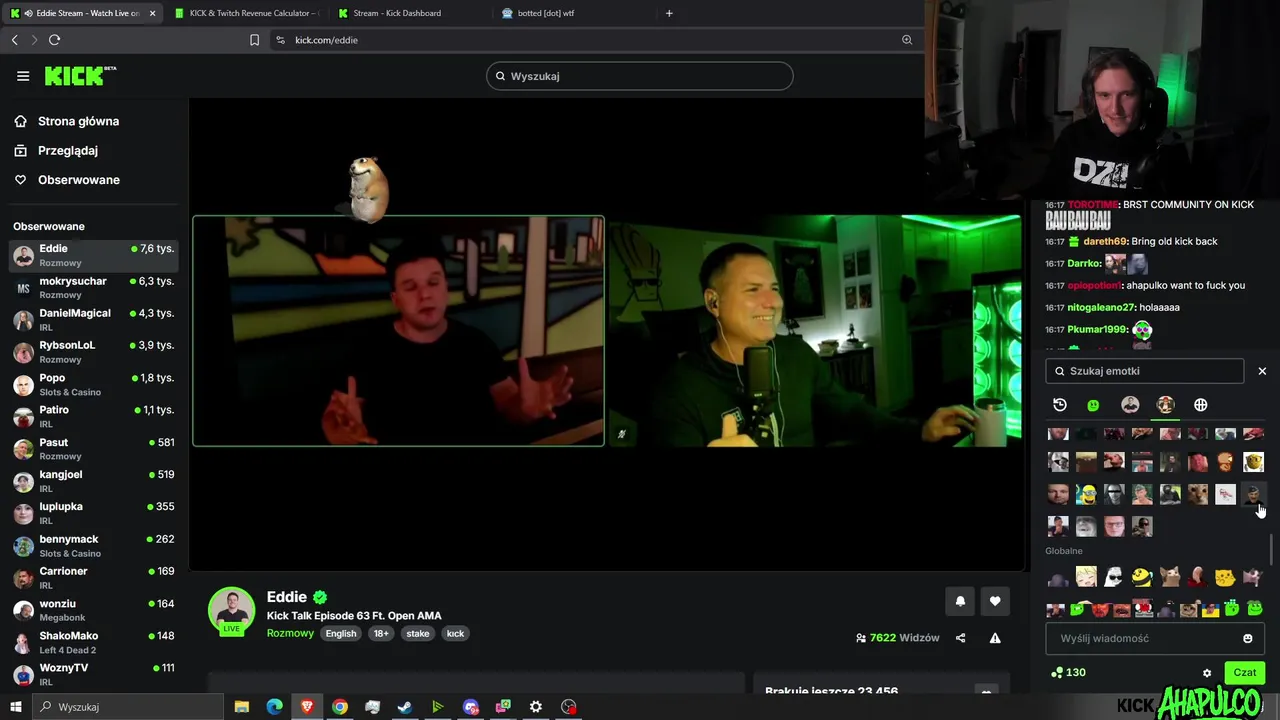Image resolution: width=1280 pixels, height=720 pixels.
Task: Open RybsonLoL channel
Action: coord(94,352)
